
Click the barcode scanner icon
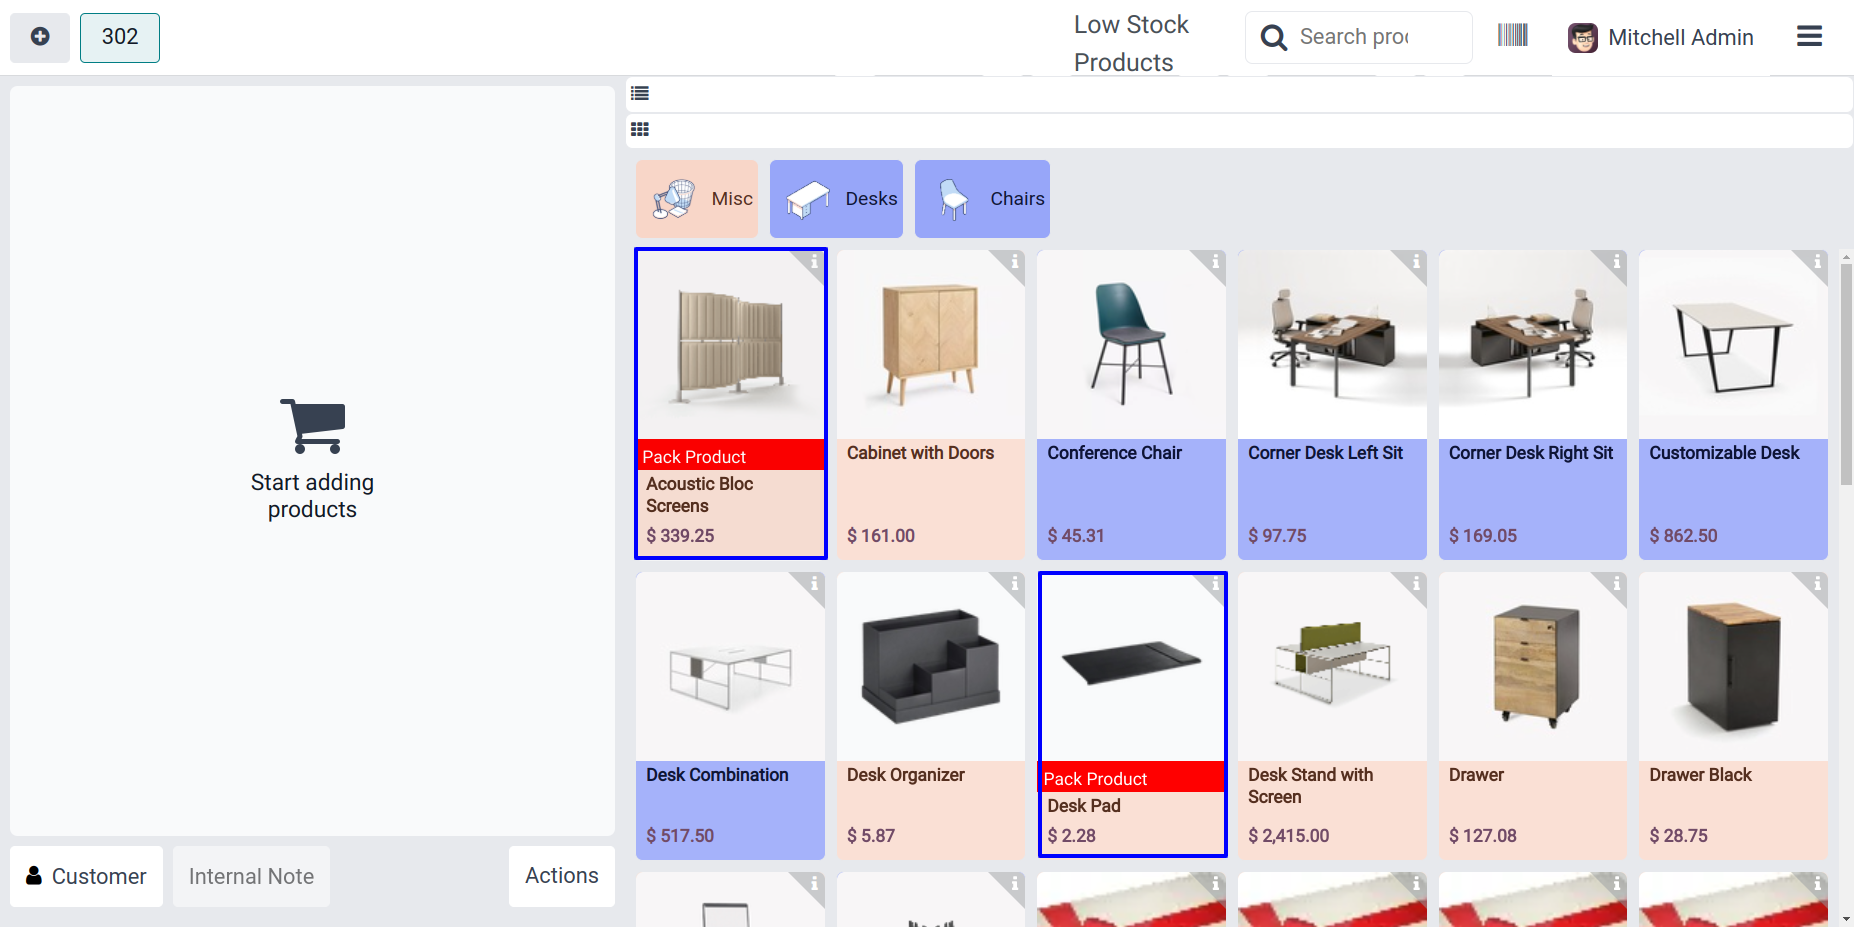1512,36
